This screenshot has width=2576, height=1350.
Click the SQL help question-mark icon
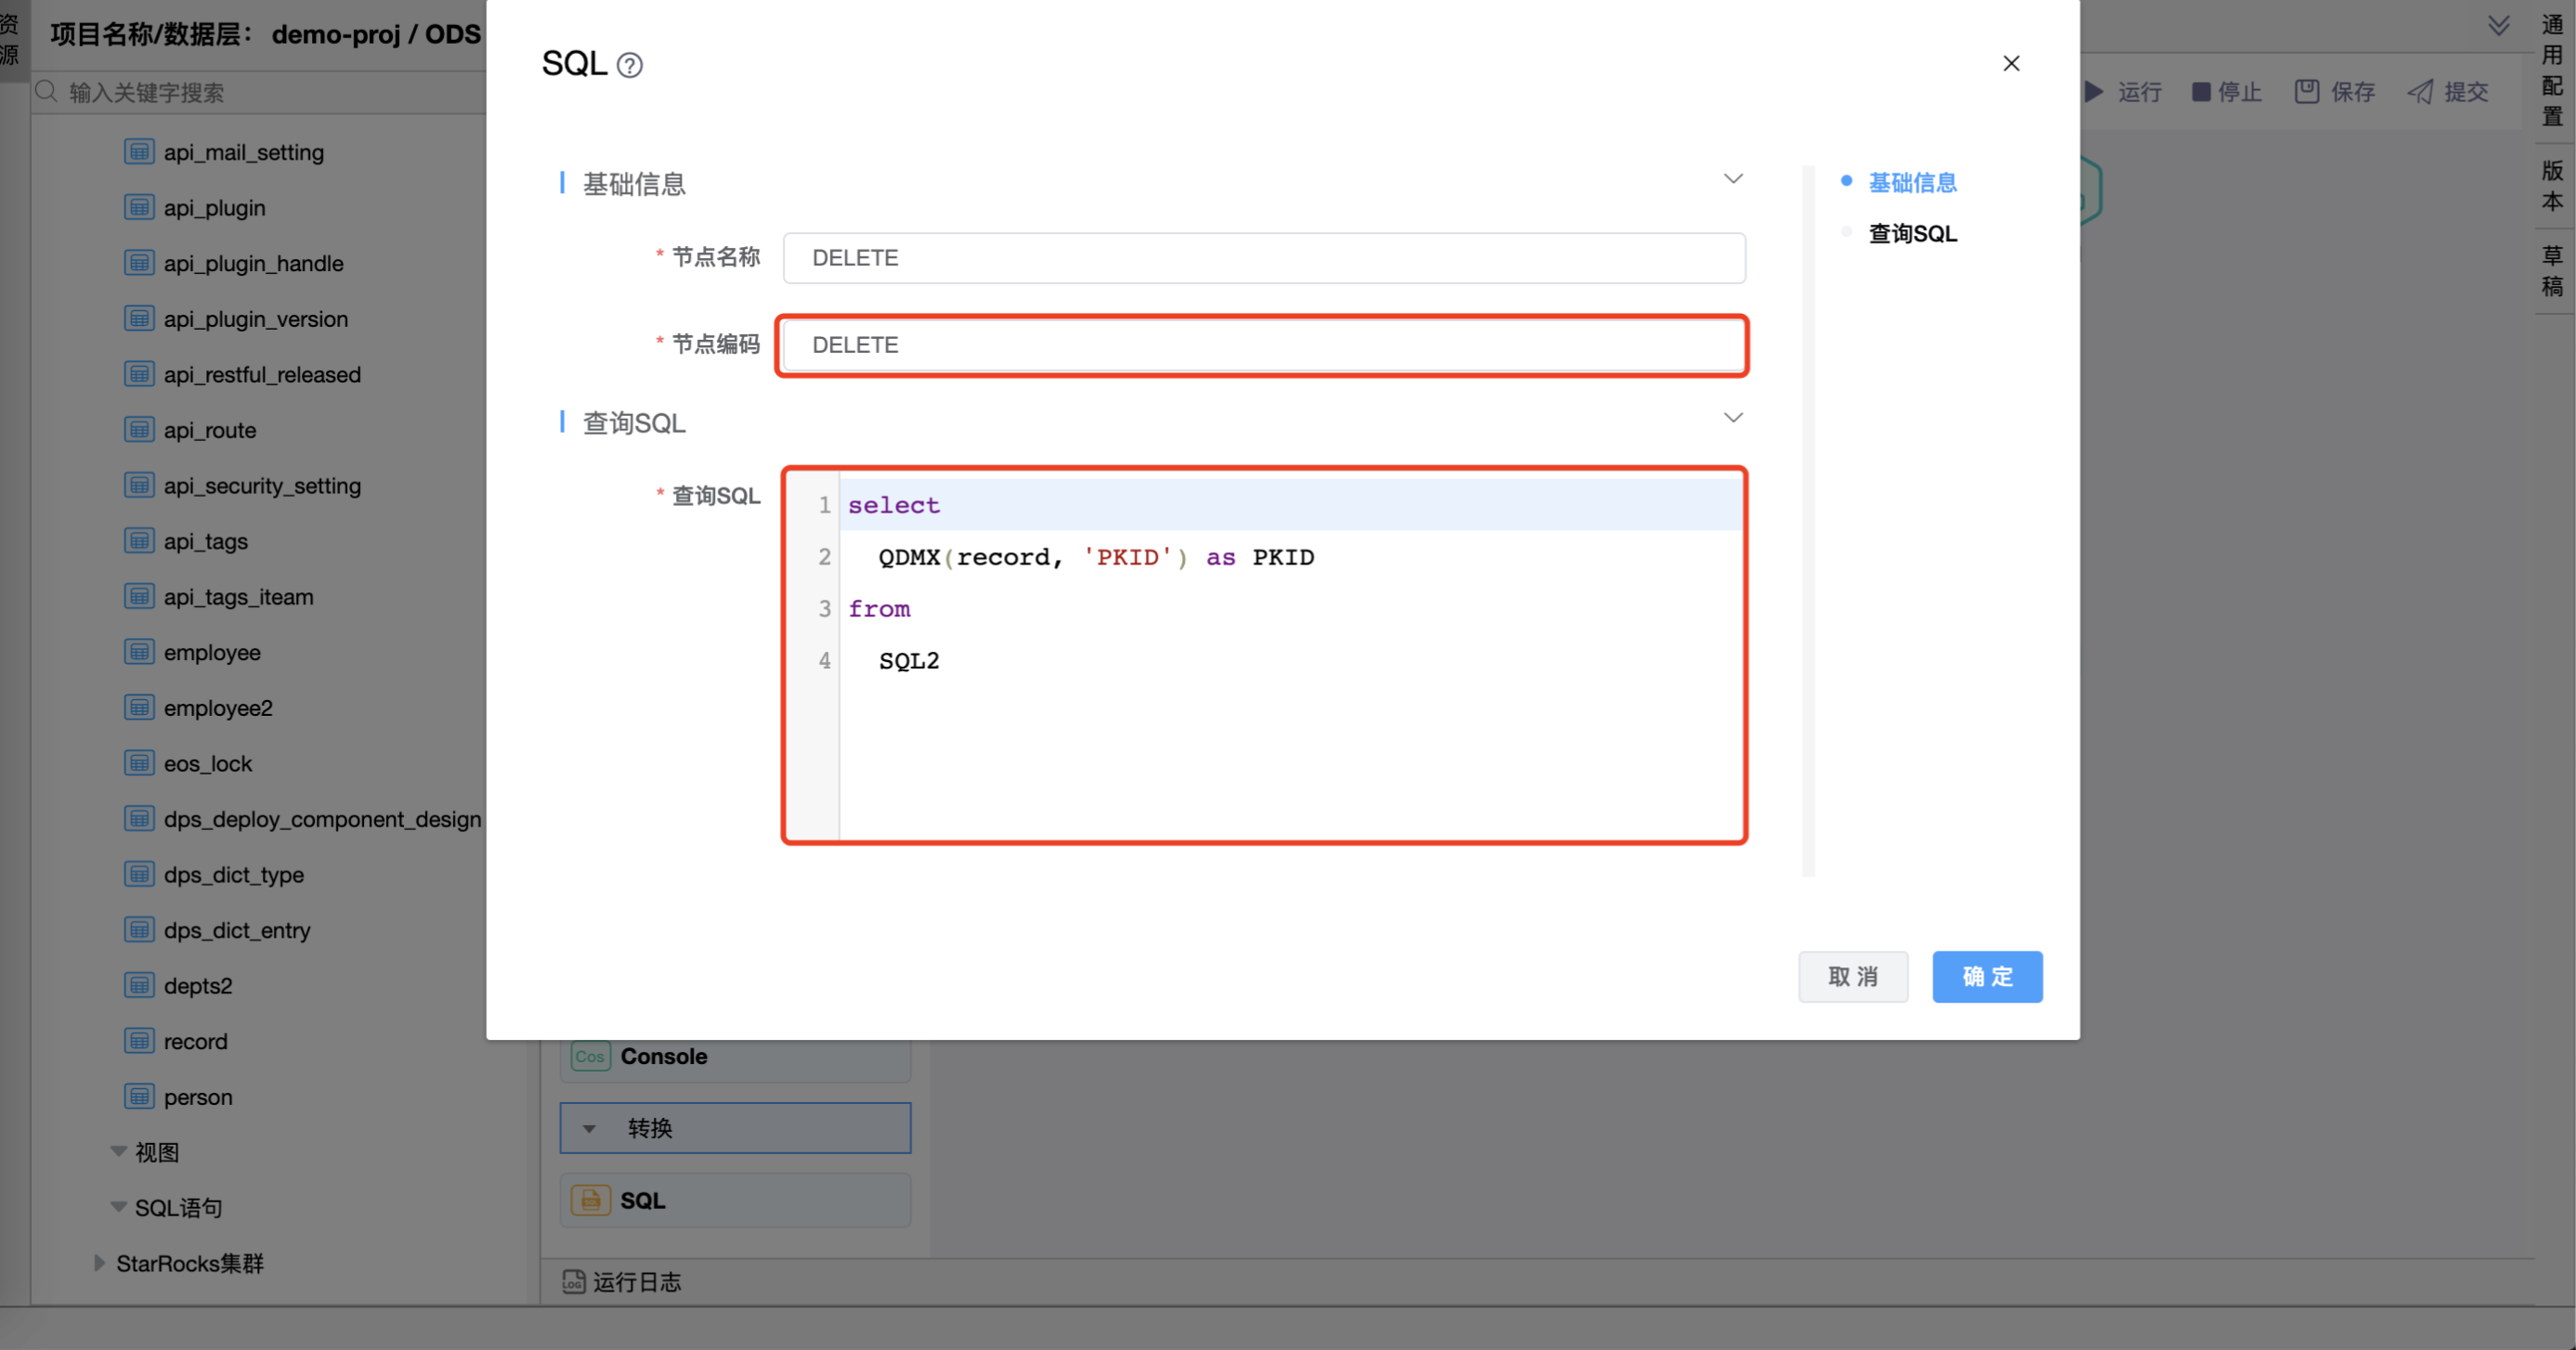629,65
